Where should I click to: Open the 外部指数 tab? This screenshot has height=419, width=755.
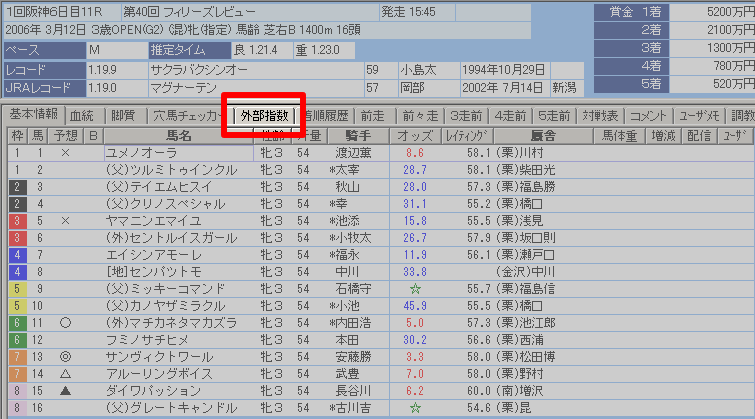[264, 115]
